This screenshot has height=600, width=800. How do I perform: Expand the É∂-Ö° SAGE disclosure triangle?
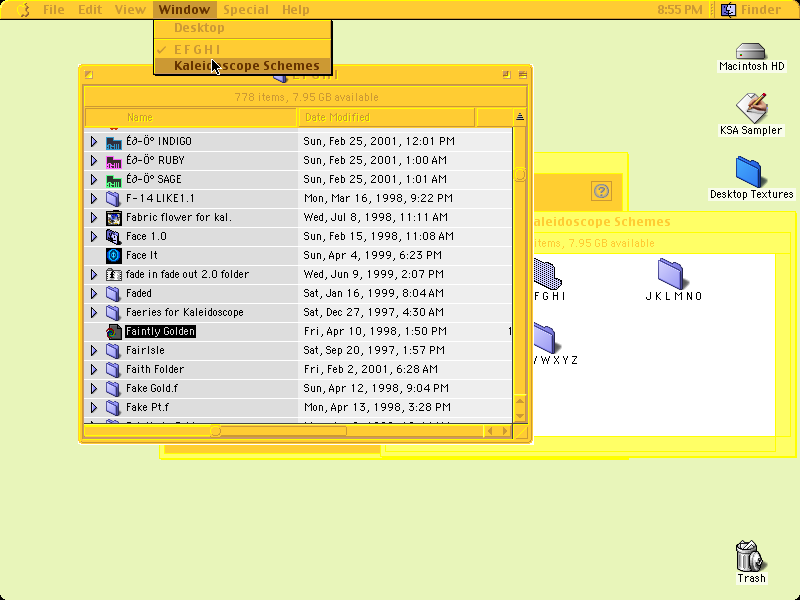94,180
